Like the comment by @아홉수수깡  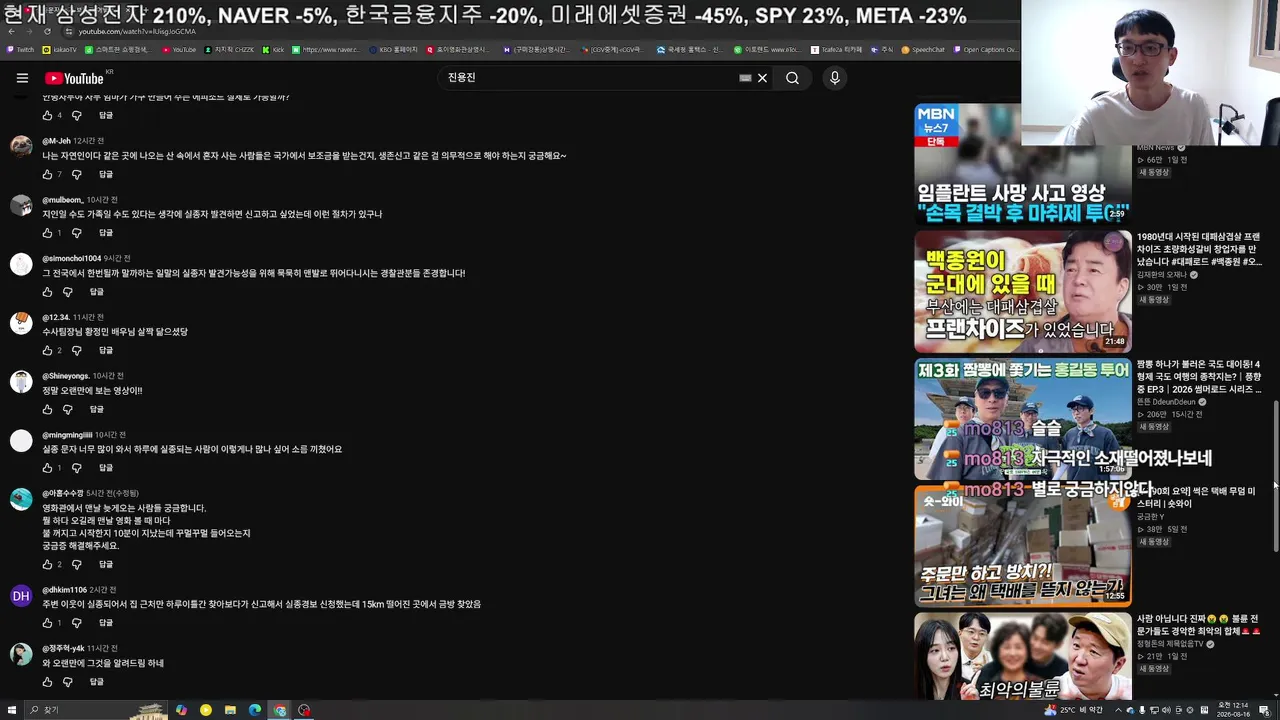(47, 565)
